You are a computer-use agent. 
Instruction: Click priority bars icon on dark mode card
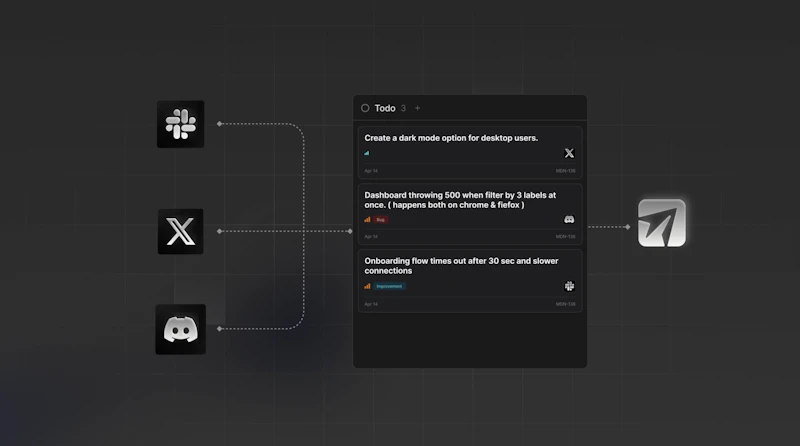[367, 153]
